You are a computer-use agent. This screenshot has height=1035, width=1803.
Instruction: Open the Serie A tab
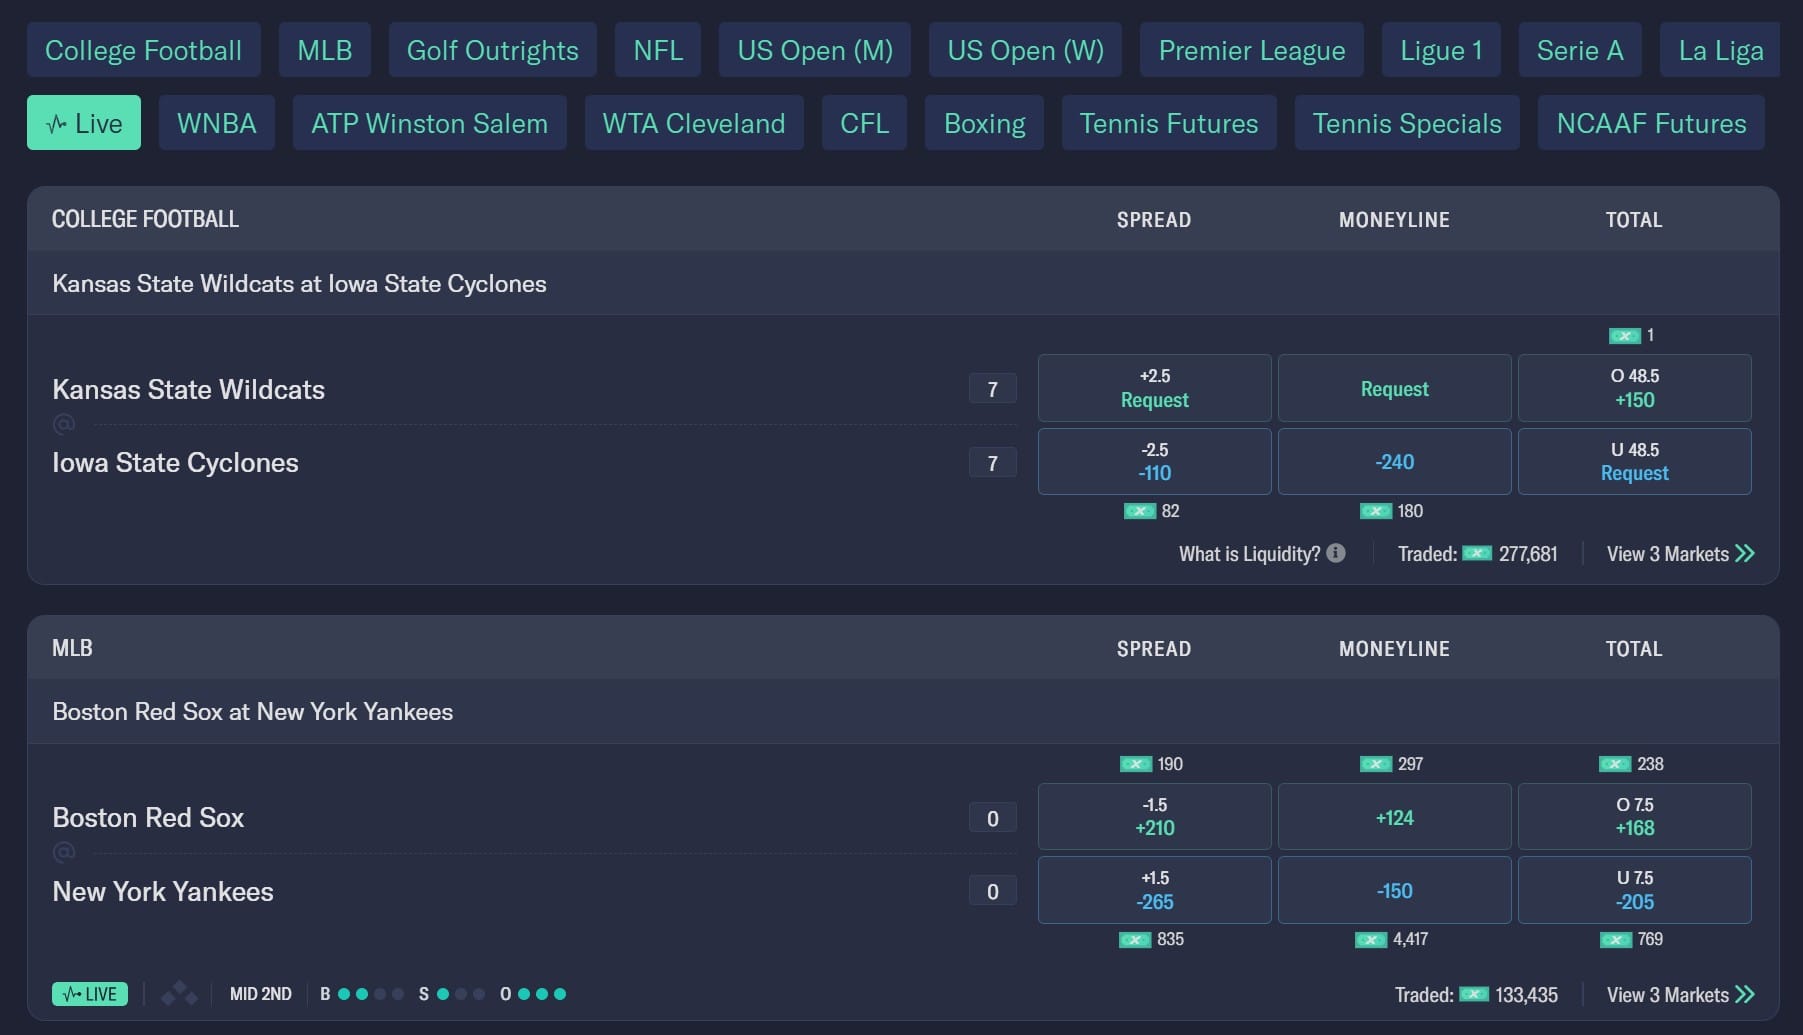[x=1580, y=50]
